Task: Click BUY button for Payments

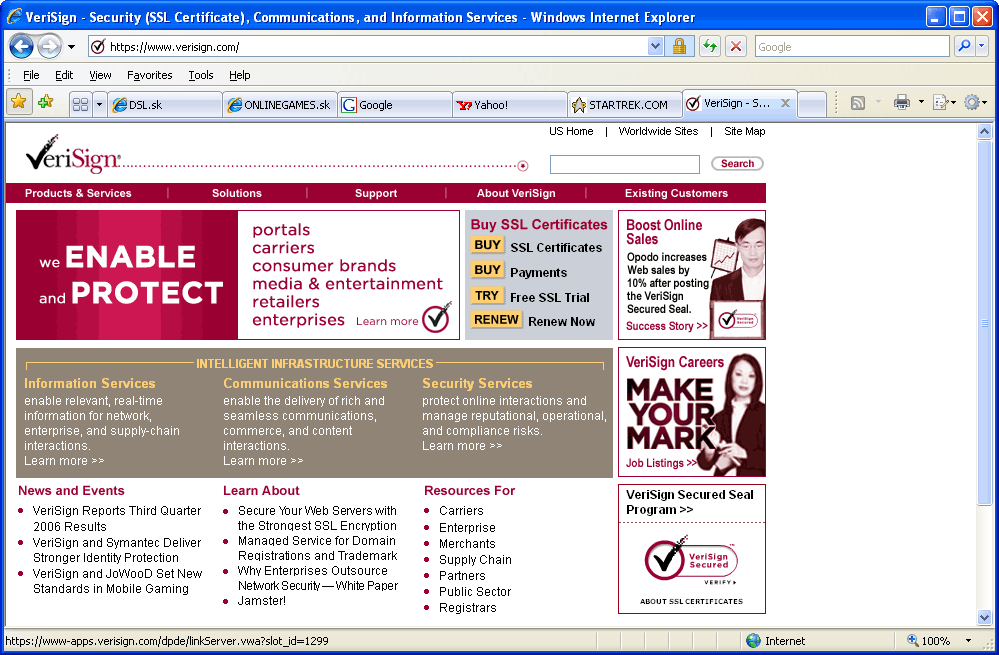Action: click(x=487, y=270)
